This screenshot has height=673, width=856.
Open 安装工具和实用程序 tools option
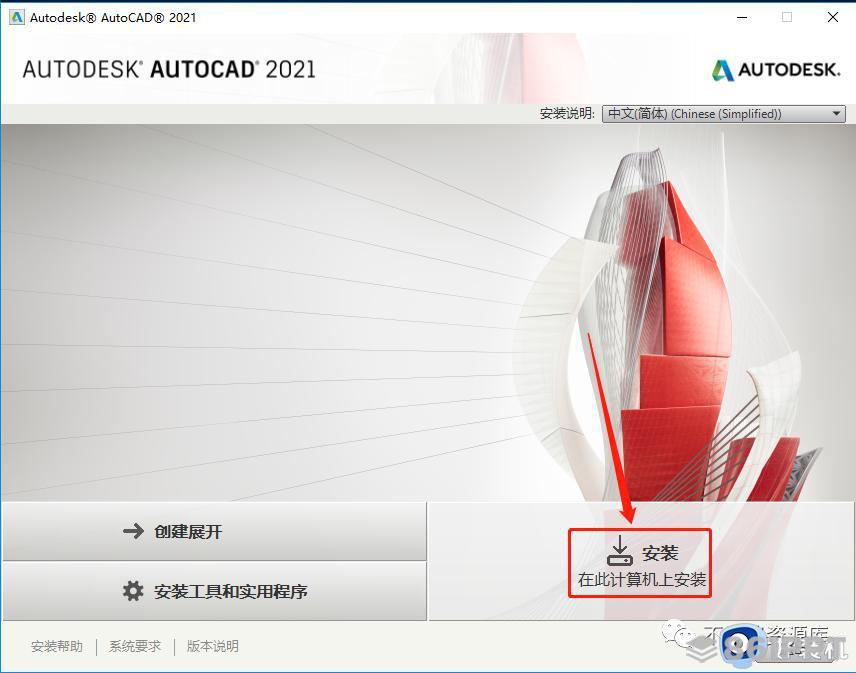pyautogui.click(x=214, y=591)
